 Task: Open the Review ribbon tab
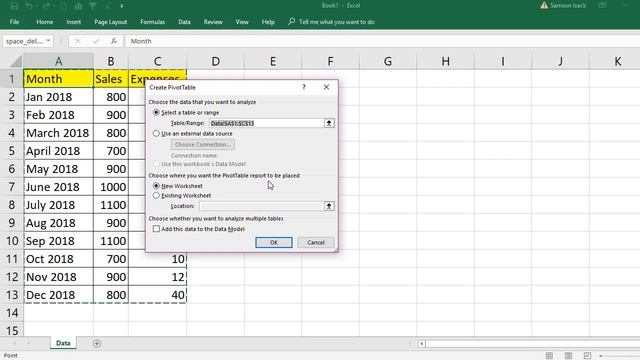tap(213, 22)
